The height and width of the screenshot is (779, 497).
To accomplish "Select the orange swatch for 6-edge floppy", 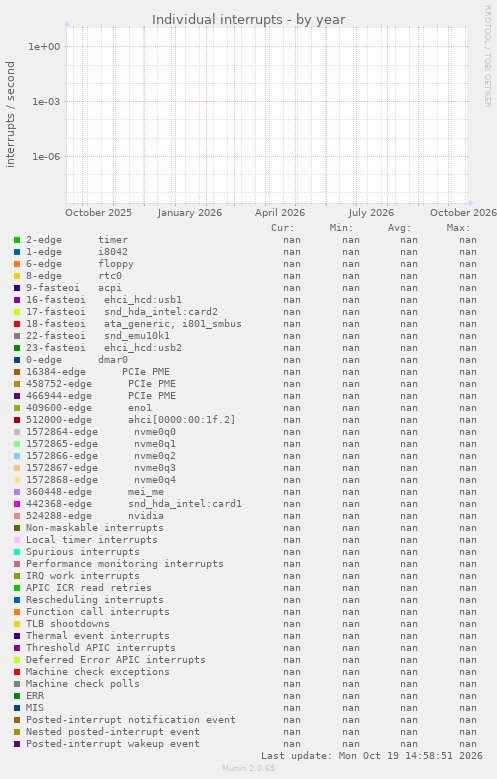I will coord(17,264).
